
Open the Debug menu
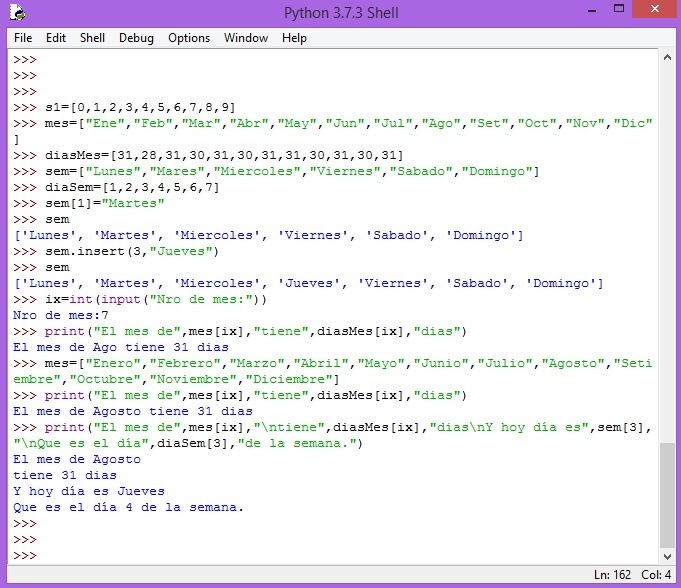pos(136,38)
